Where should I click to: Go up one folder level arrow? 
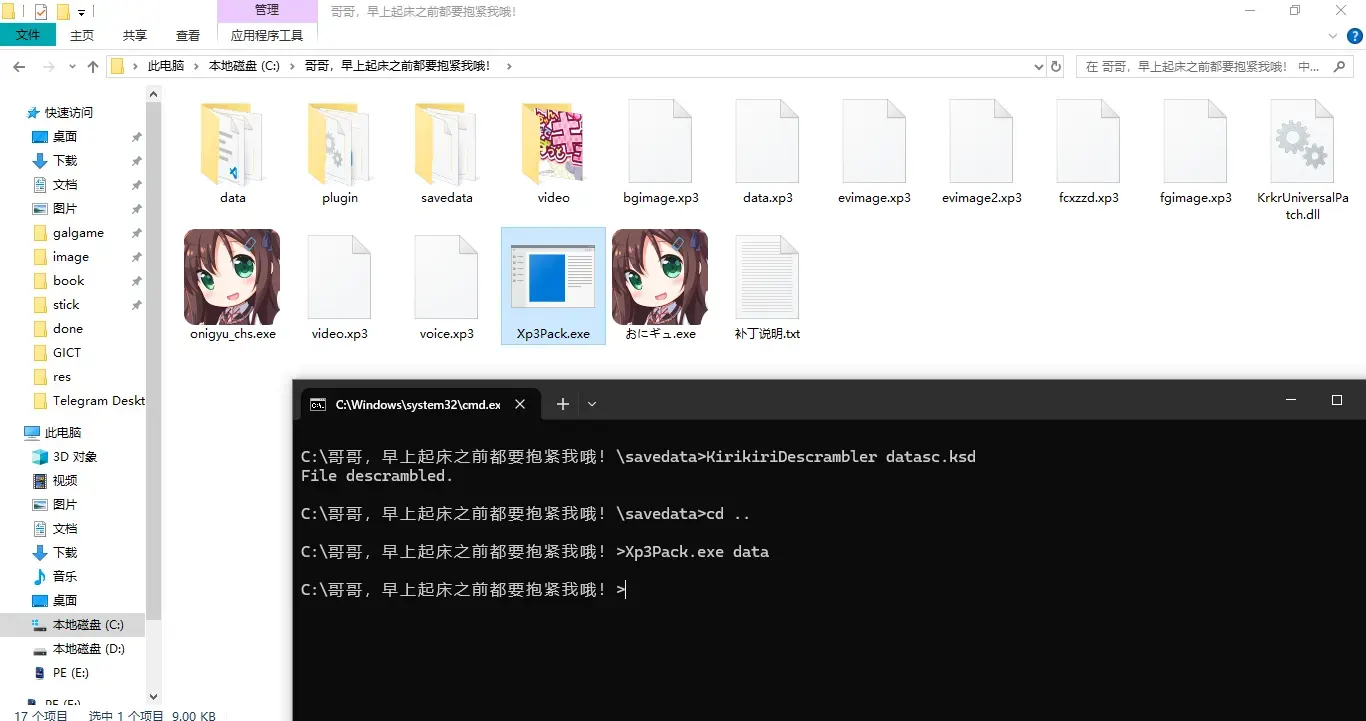click(93, 66)
